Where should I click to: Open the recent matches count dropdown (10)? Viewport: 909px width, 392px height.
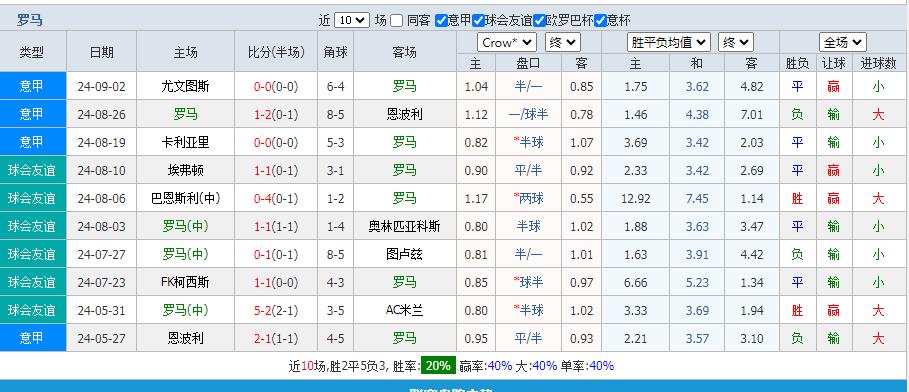pos(352,20)
